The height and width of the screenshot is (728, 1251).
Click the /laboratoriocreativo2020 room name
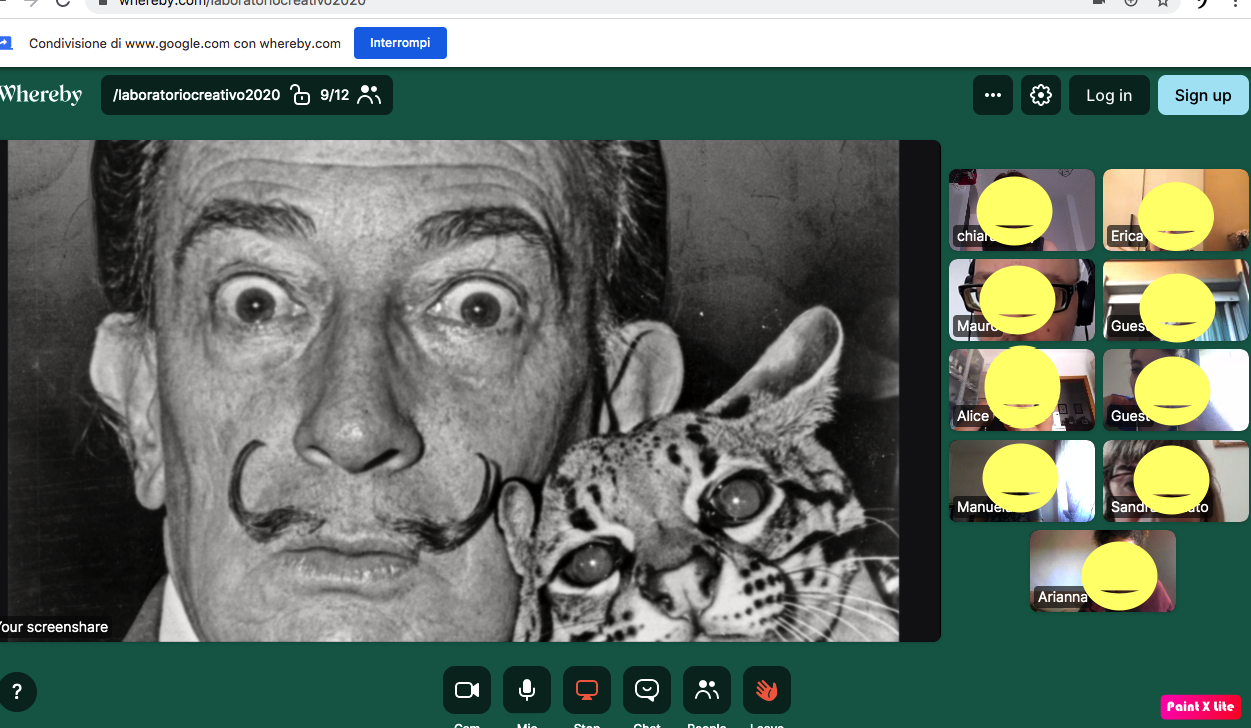[x=196, y=95]
